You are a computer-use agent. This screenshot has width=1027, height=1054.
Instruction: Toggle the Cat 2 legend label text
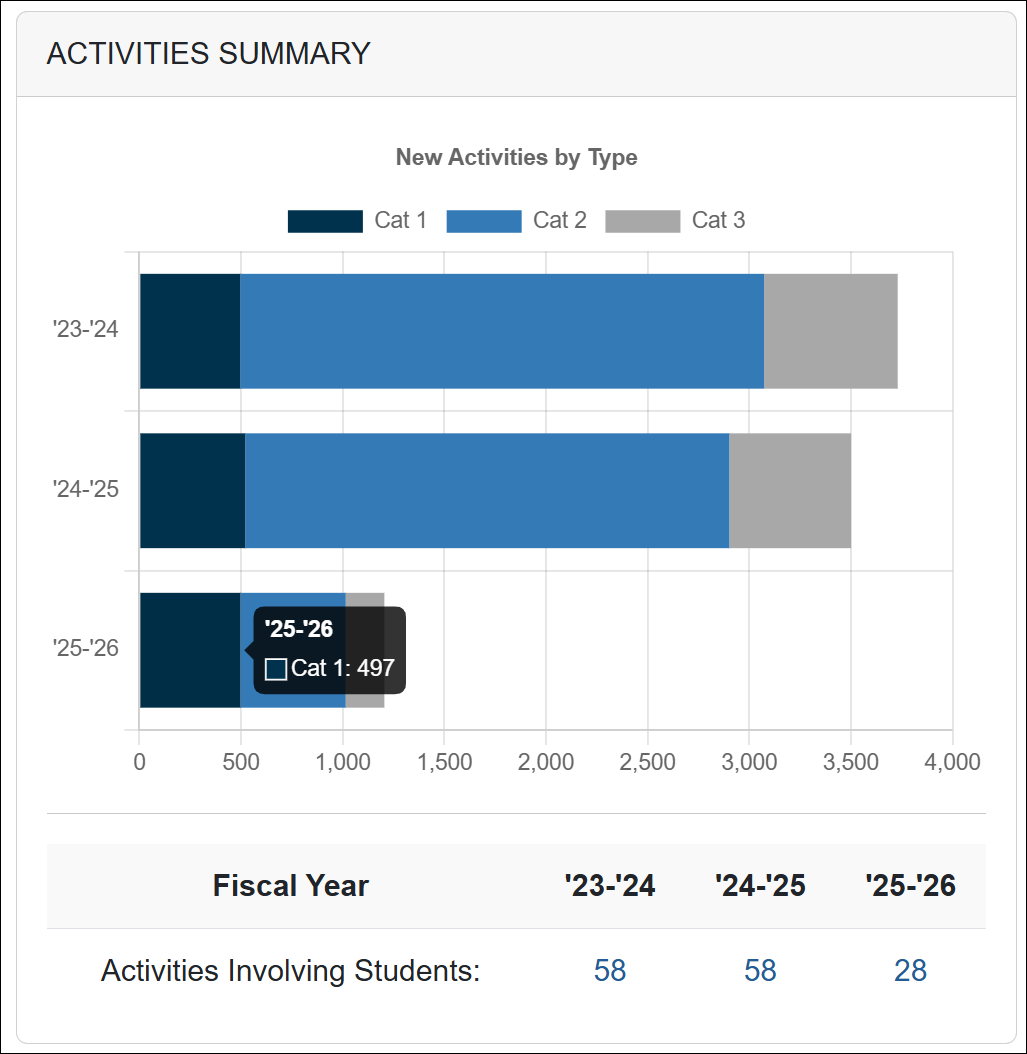(560, 221)
